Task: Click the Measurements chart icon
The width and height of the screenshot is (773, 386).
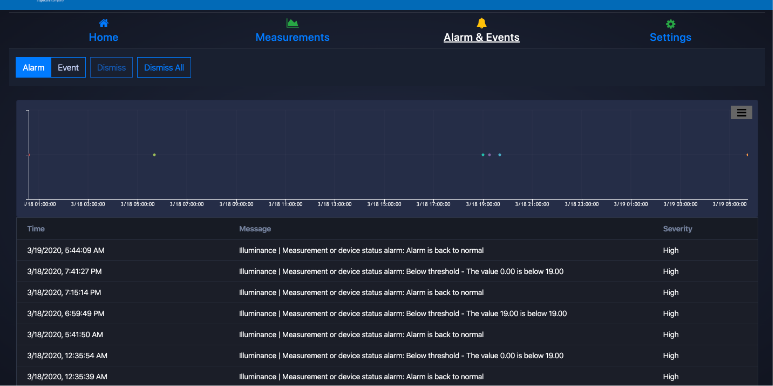Action: coord(292,23)
